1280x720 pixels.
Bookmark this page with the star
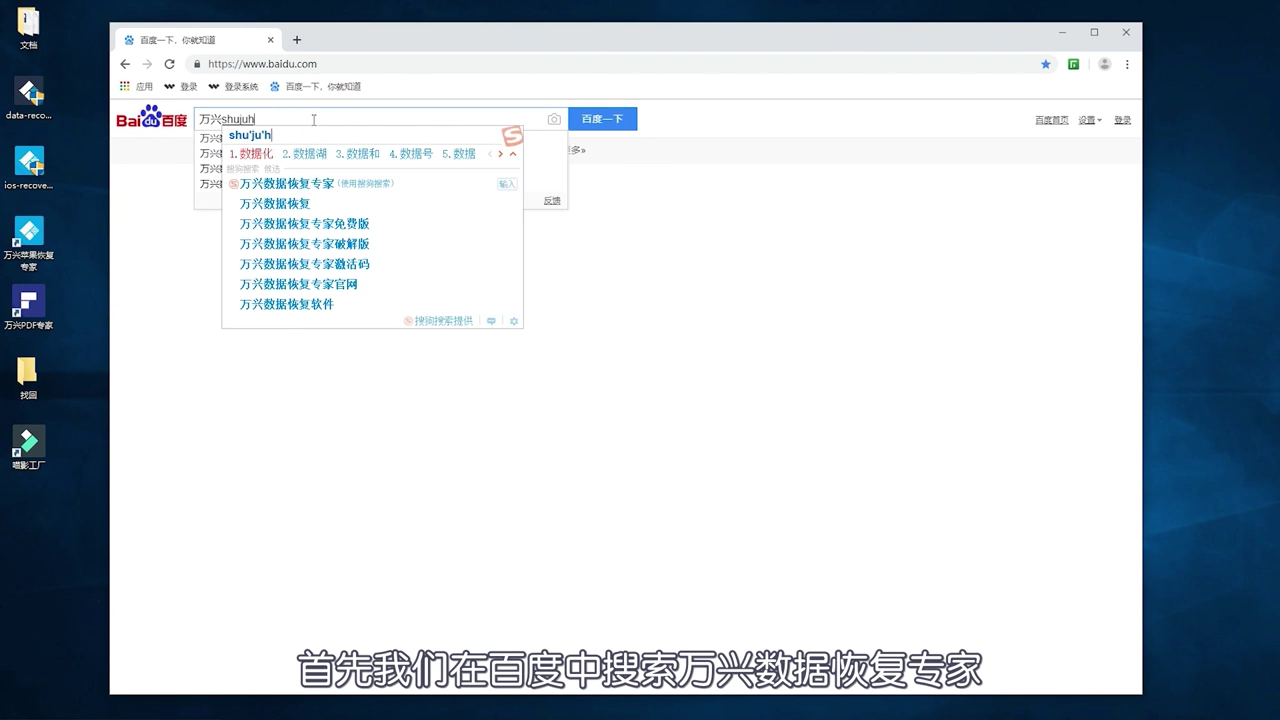1046,64
